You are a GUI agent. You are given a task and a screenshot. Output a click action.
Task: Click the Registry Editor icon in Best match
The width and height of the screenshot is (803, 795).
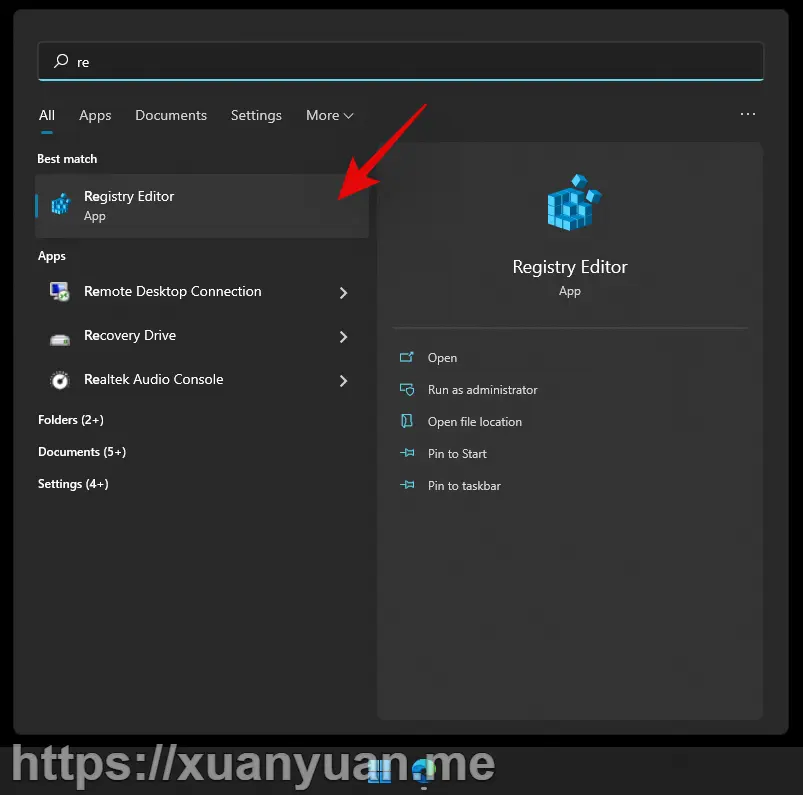tap(61, 205)
